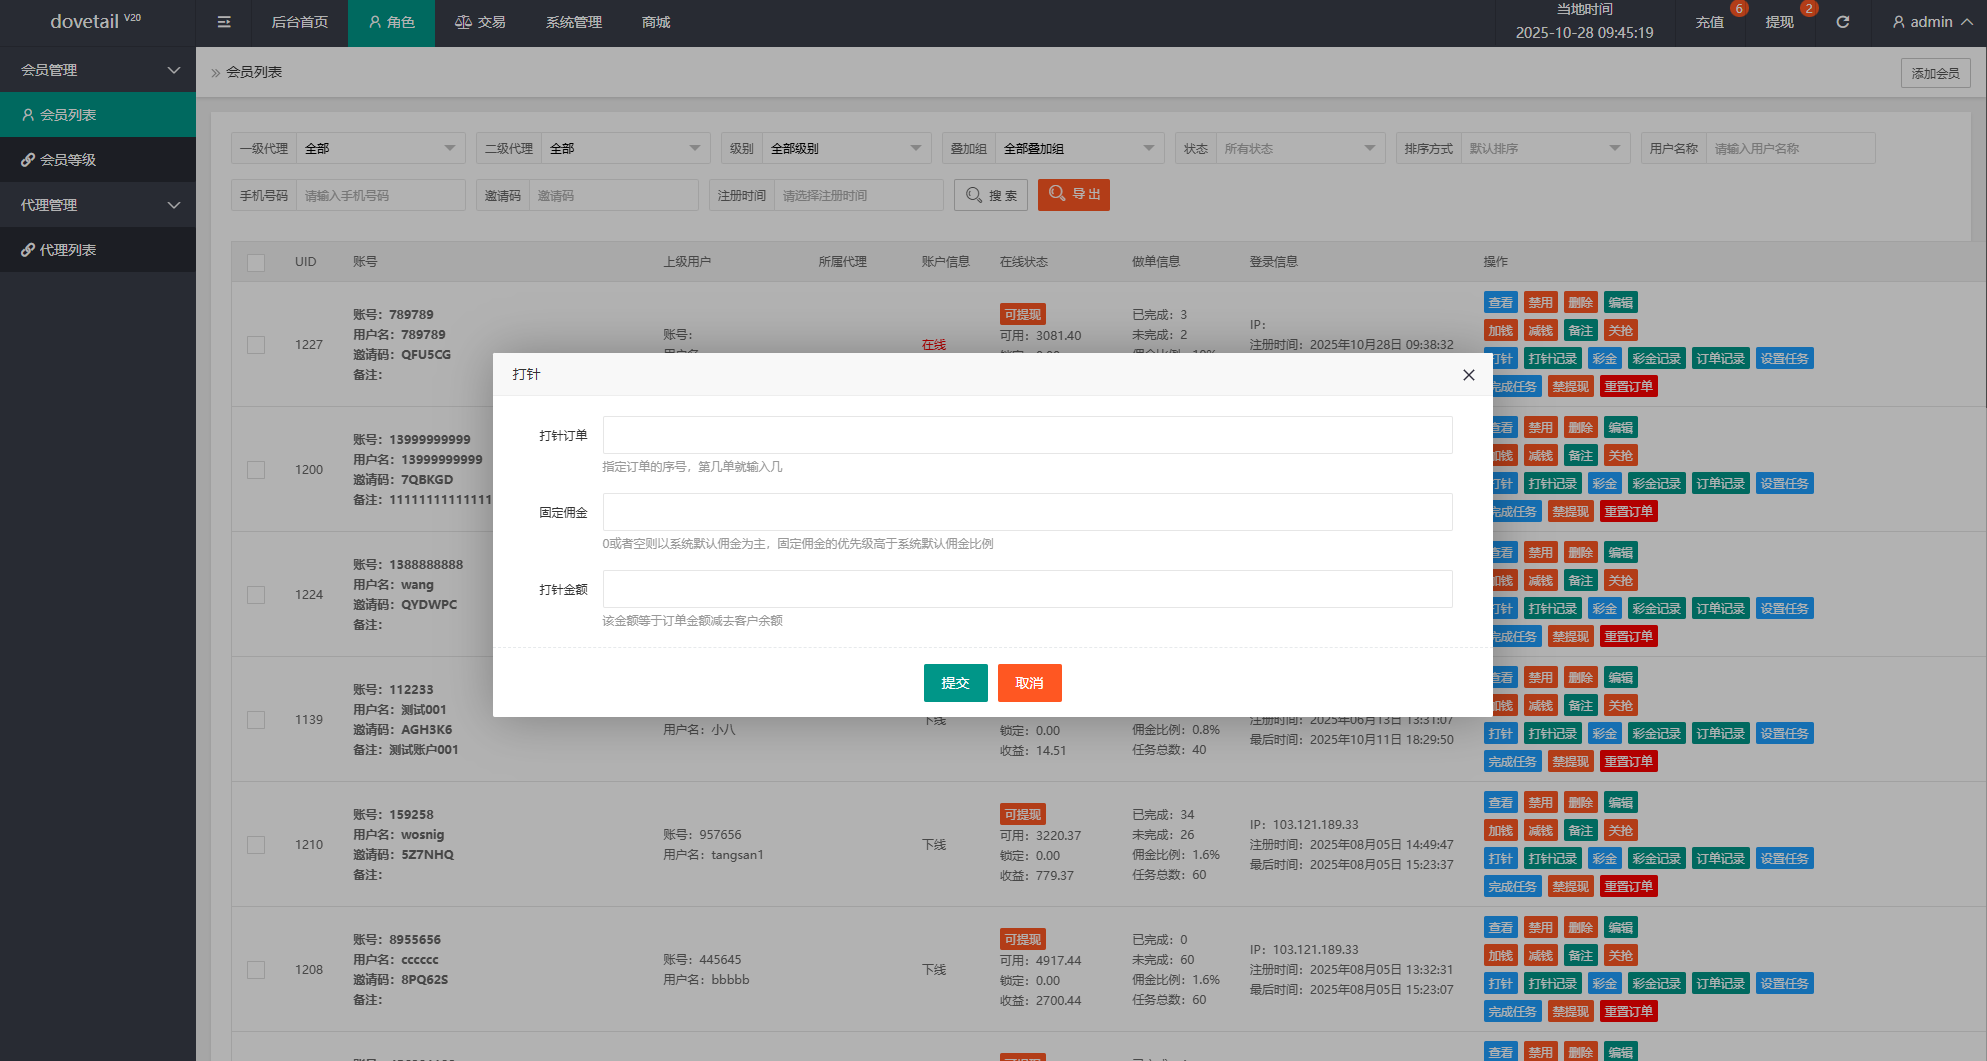Open the admin user dropdown
This screenshot has width=1987, height=1061.
pyautogui.click(x=1931, y=22)
